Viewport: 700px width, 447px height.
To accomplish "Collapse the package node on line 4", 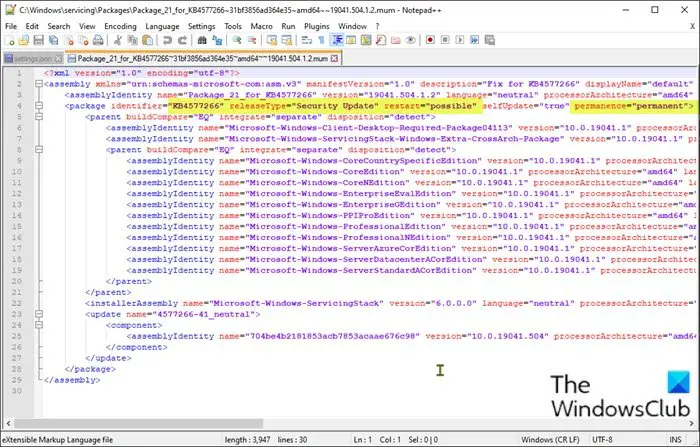I will click(x=39, y=106).
